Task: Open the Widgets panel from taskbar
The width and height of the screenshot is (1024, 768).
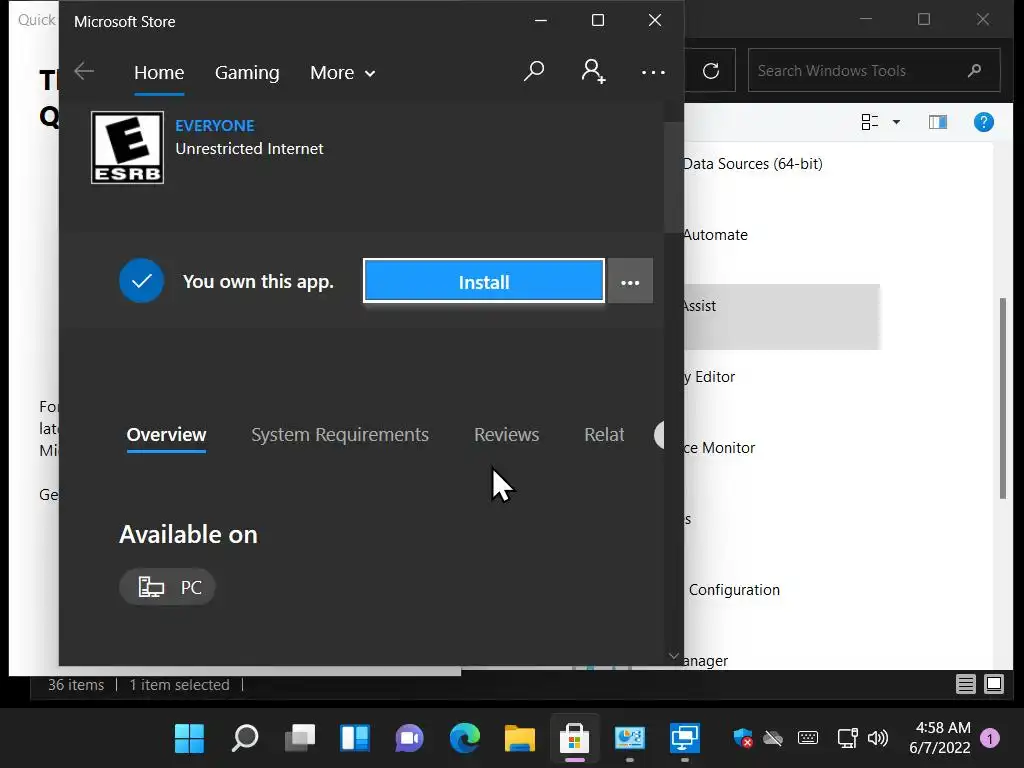Action: click(x=355, y=739)
